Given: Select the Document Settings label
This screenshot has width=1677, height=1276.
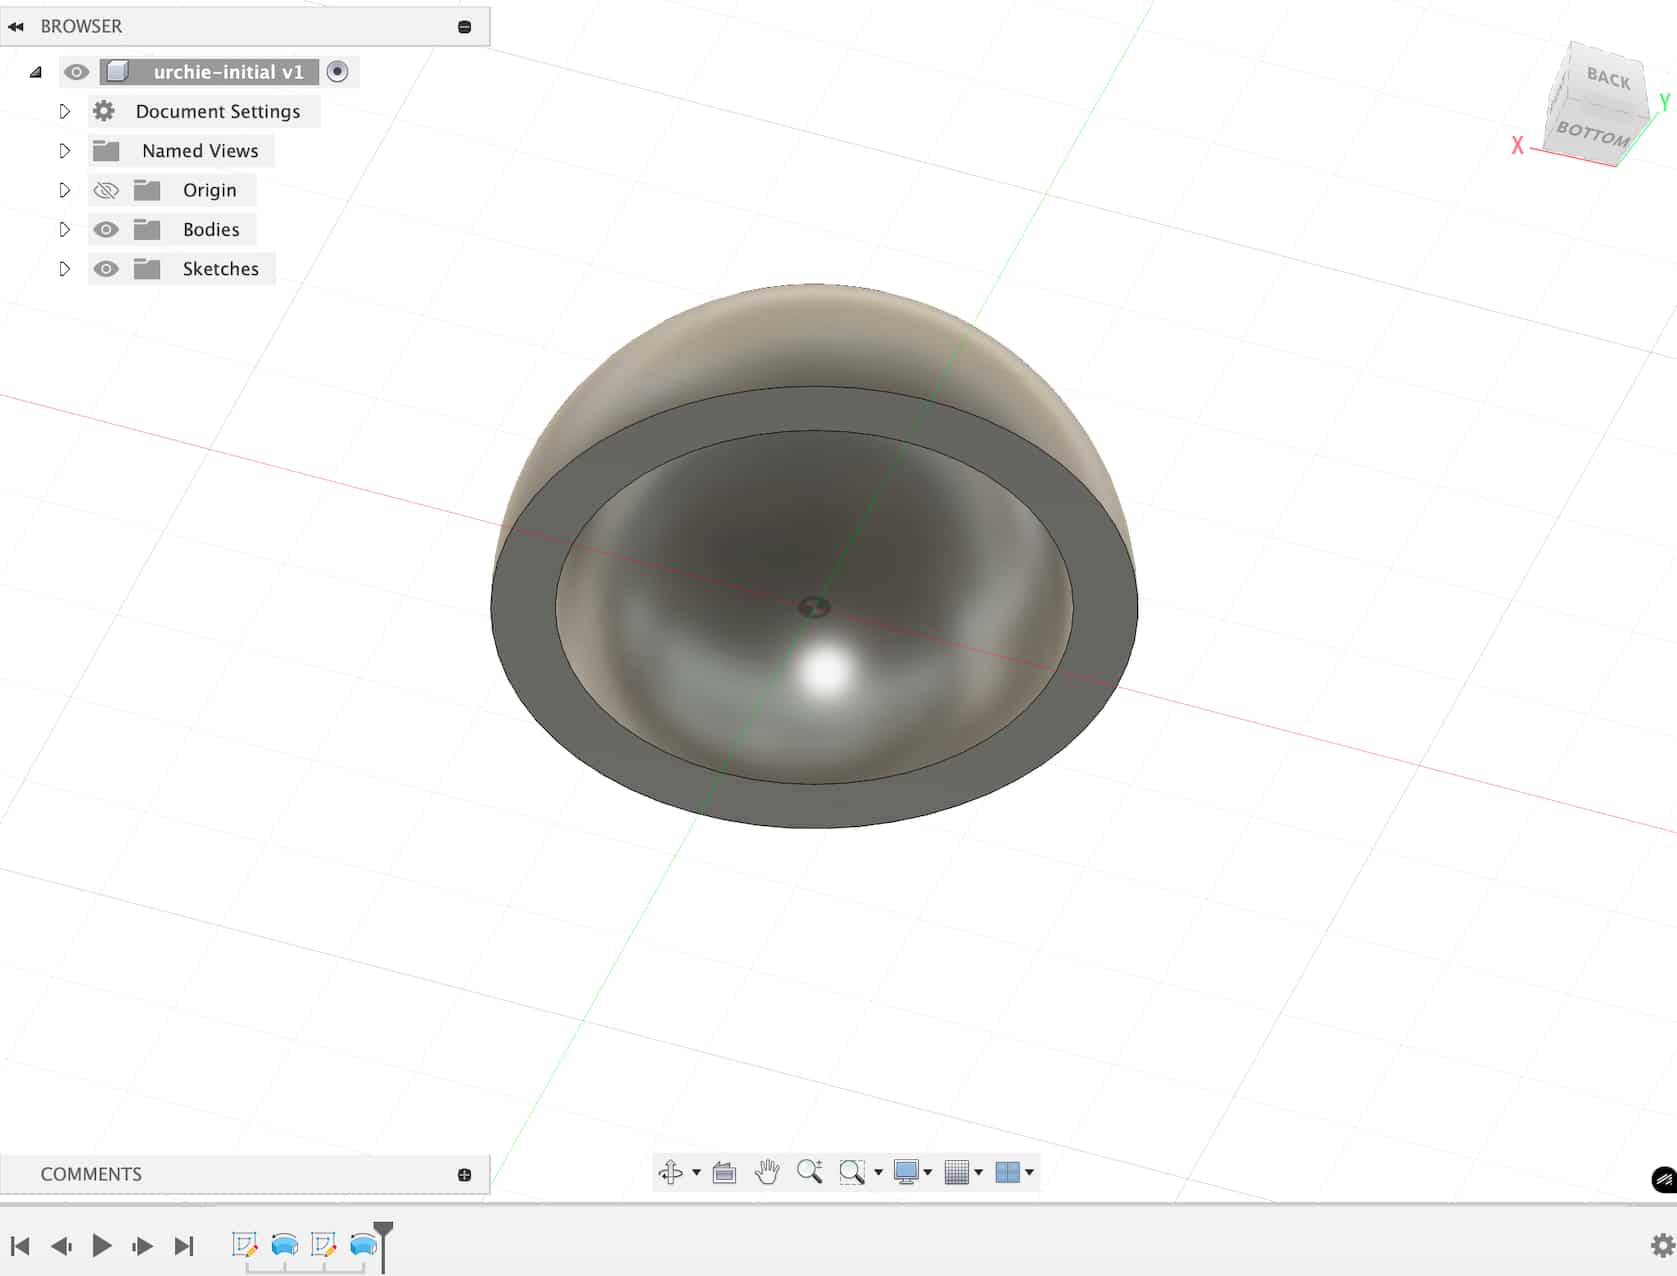Looking at the screenshot, I should click(218, 111).
